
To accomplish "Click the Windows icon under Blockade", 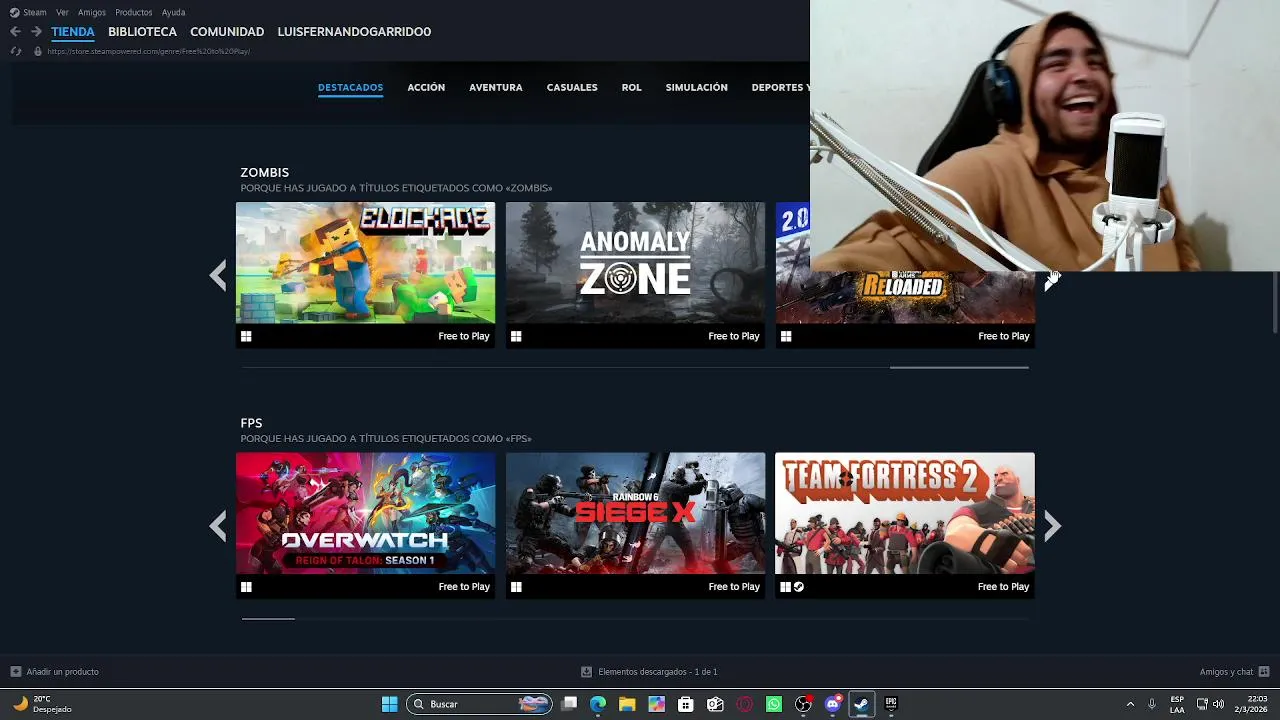I will [246, 336].
